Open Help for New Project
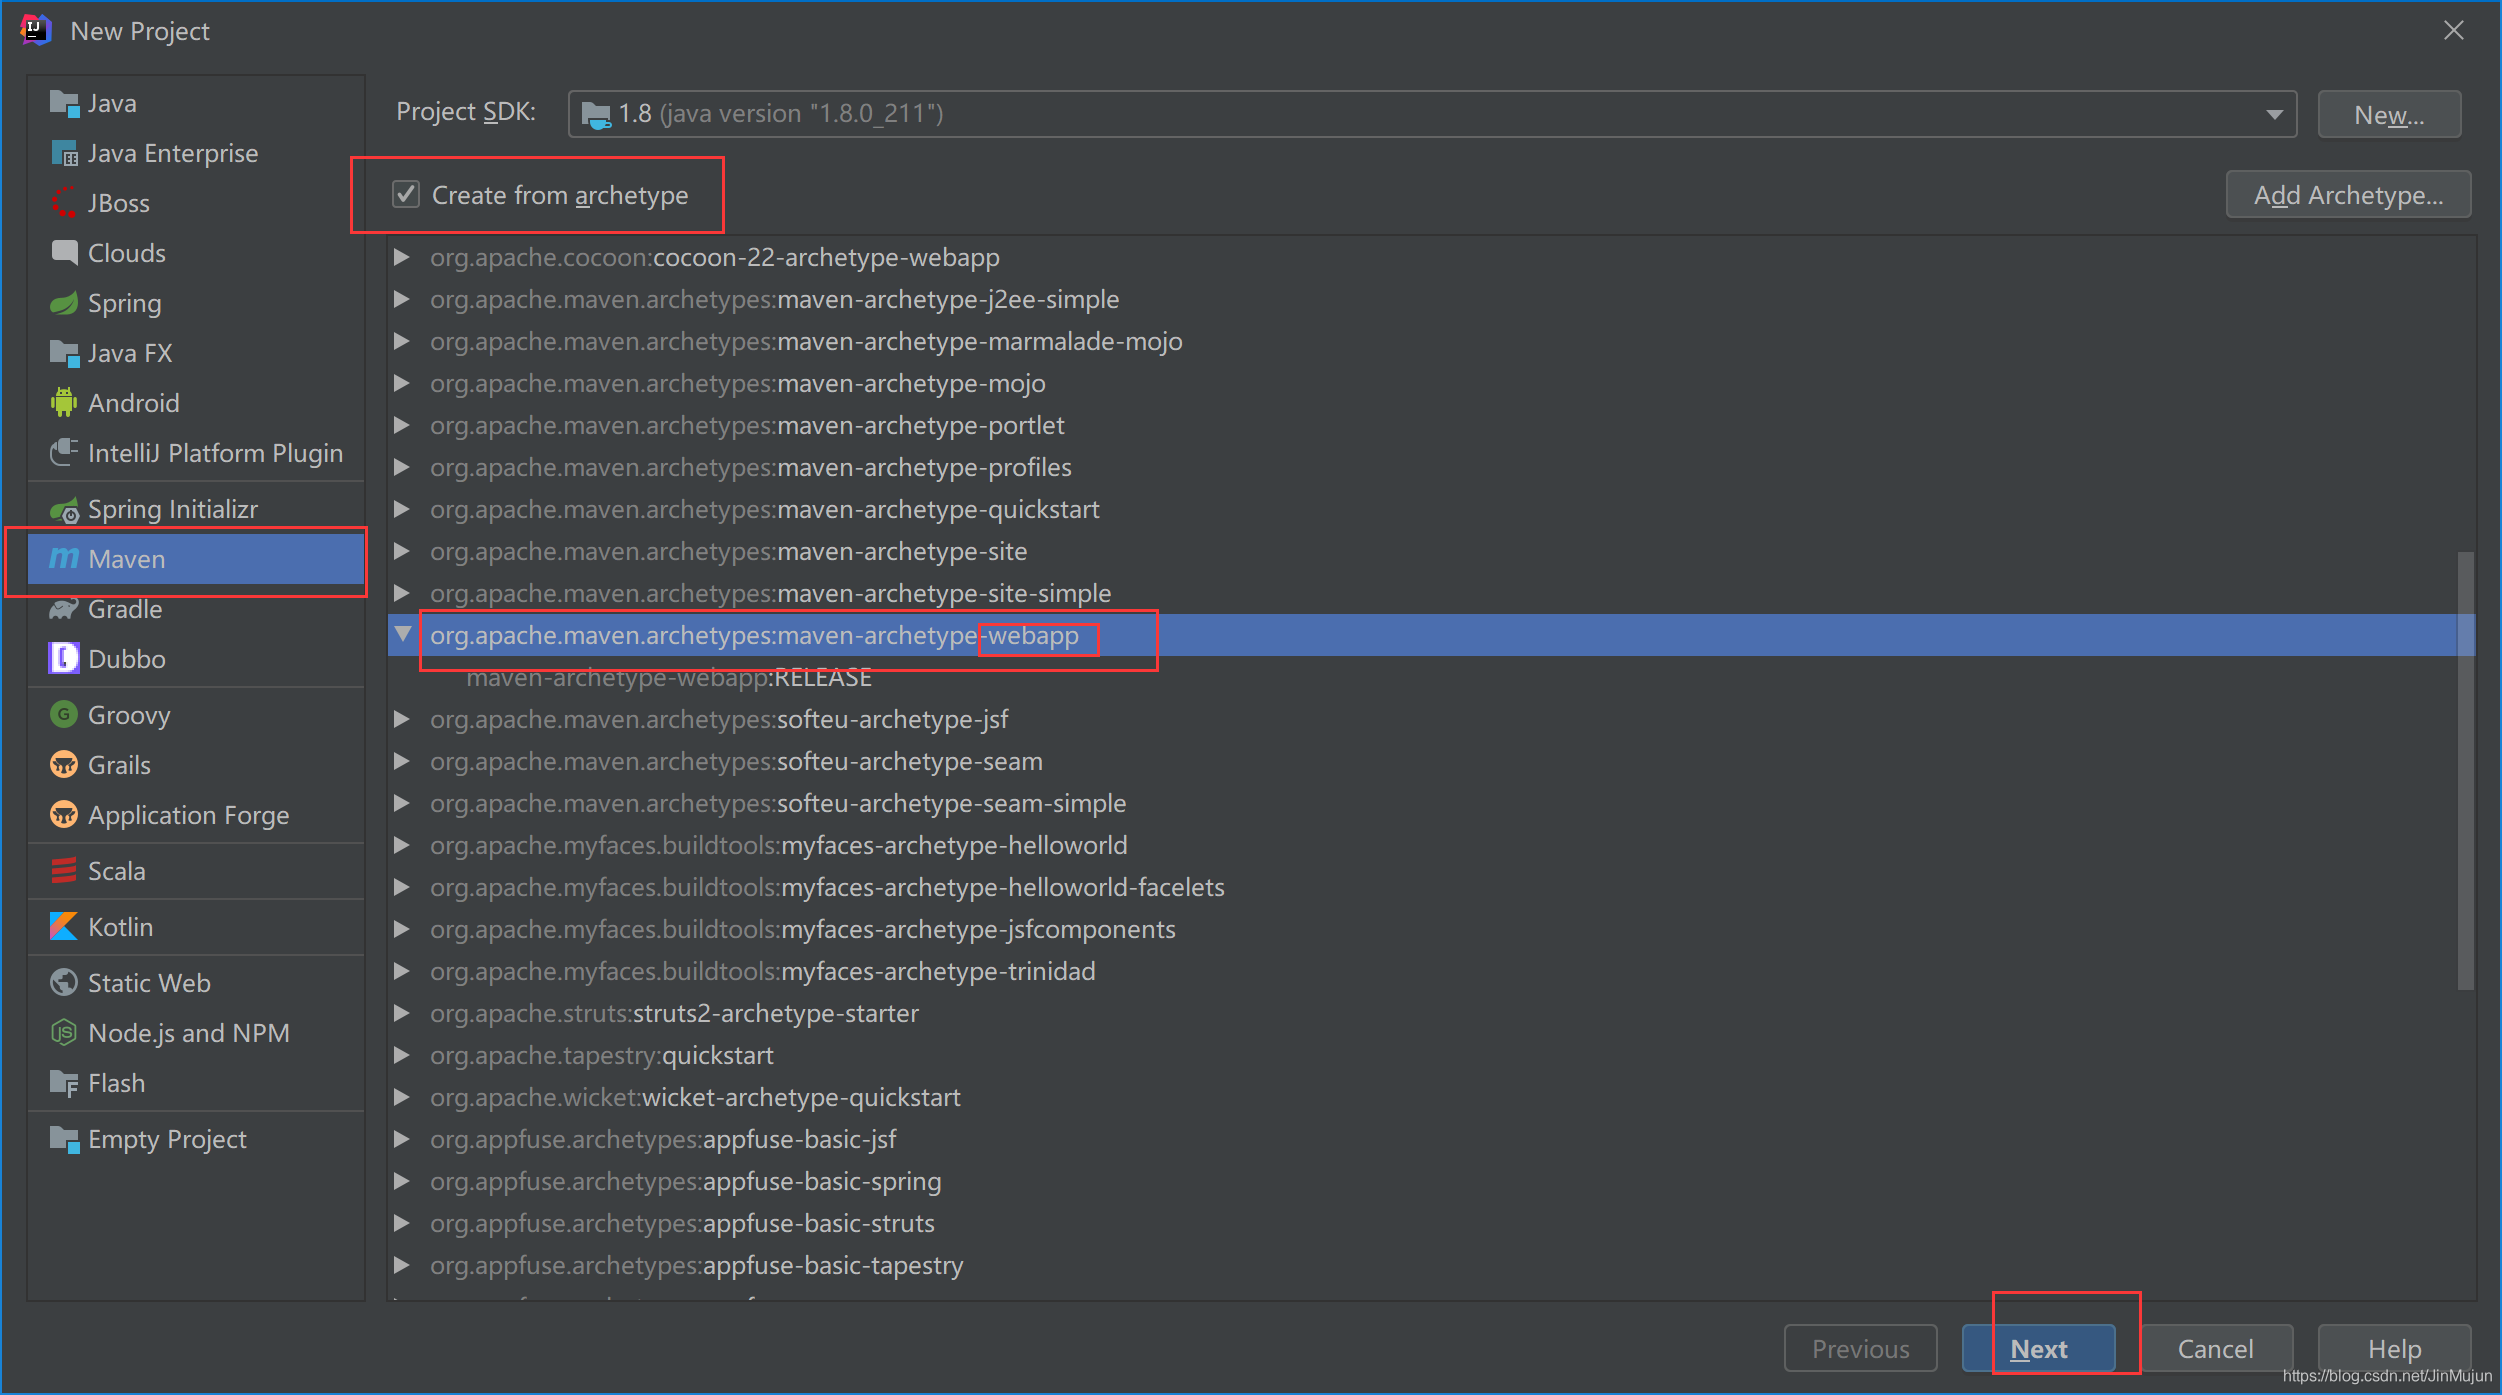The width and height of the screenshot is (2502, 1395). pos(2394,1349)
